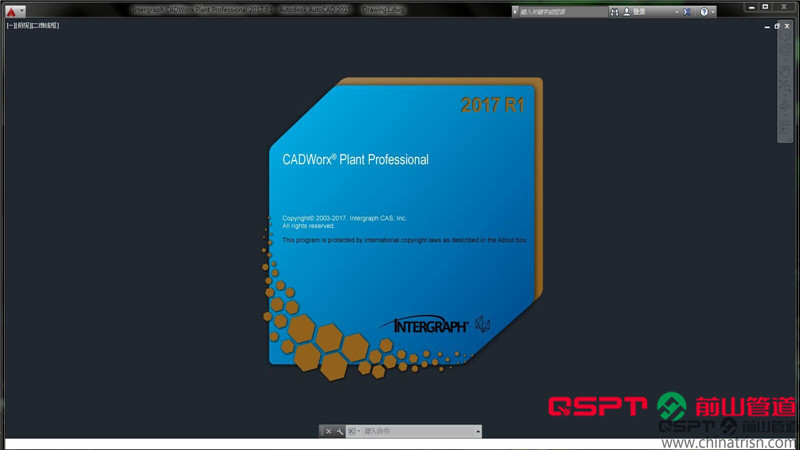Viewport: 800px width, 450px height.
Task: Restore the drawing window size
Action: click(777, 26)
